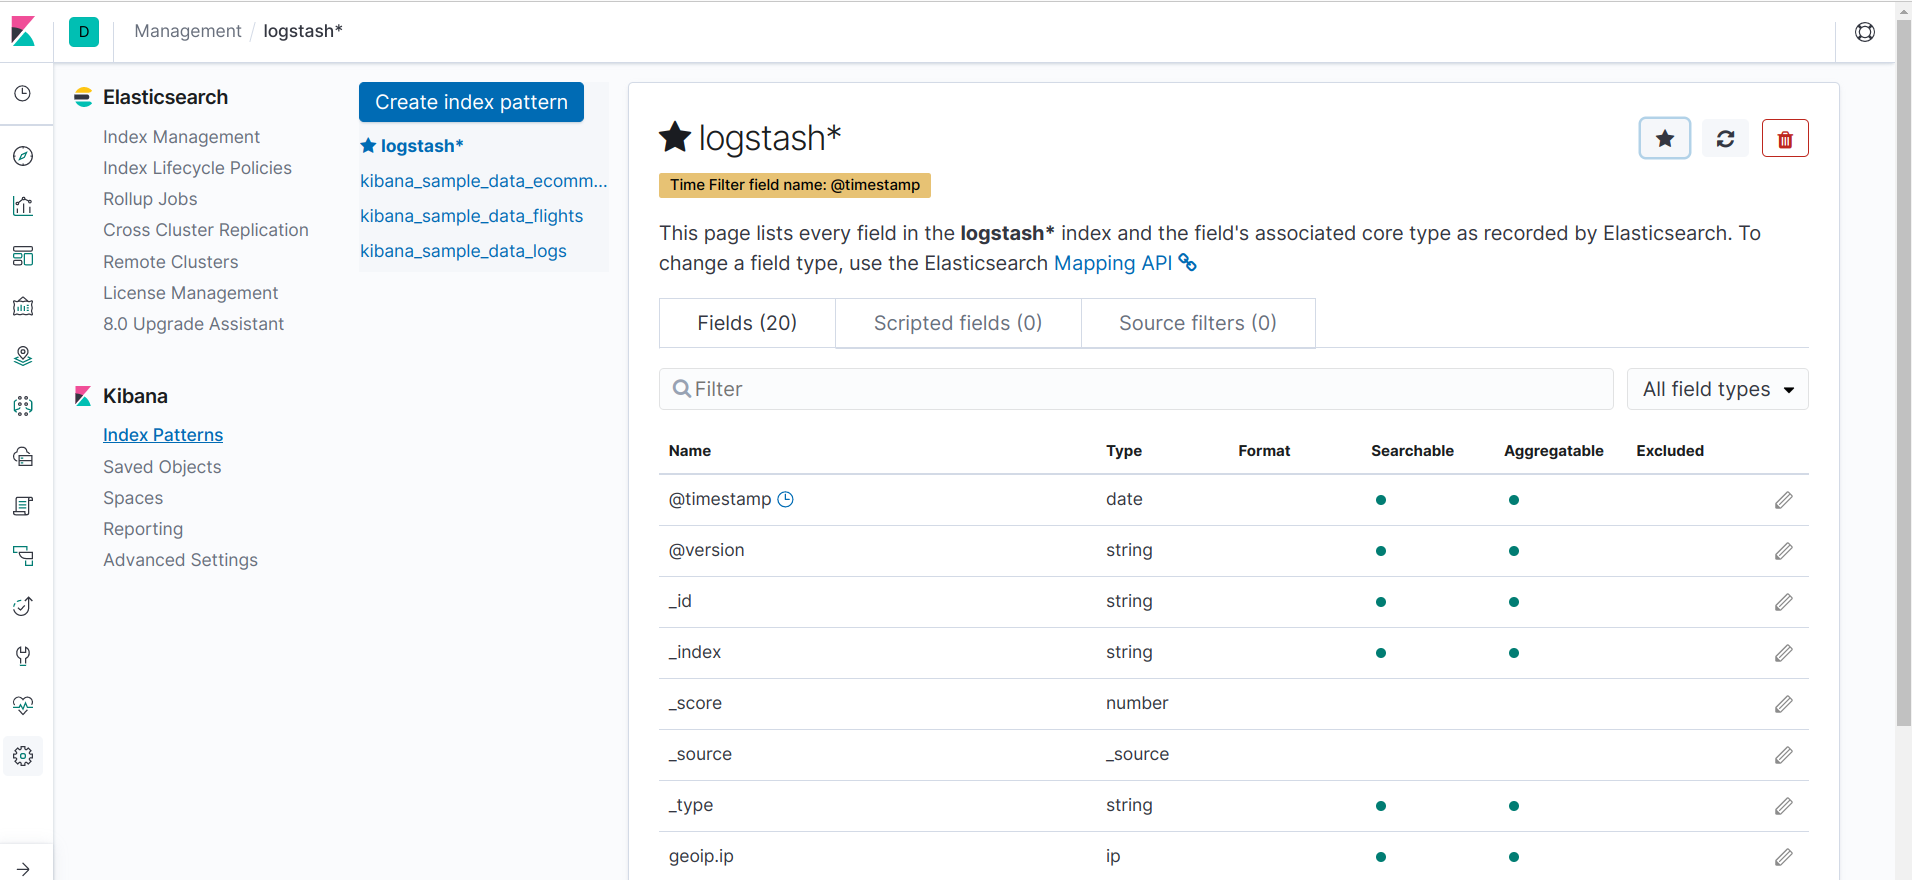This screenshot has width=1912, height=880.
Task: Switch to the Fields (20) tab
Action: [x=747, y=323]
